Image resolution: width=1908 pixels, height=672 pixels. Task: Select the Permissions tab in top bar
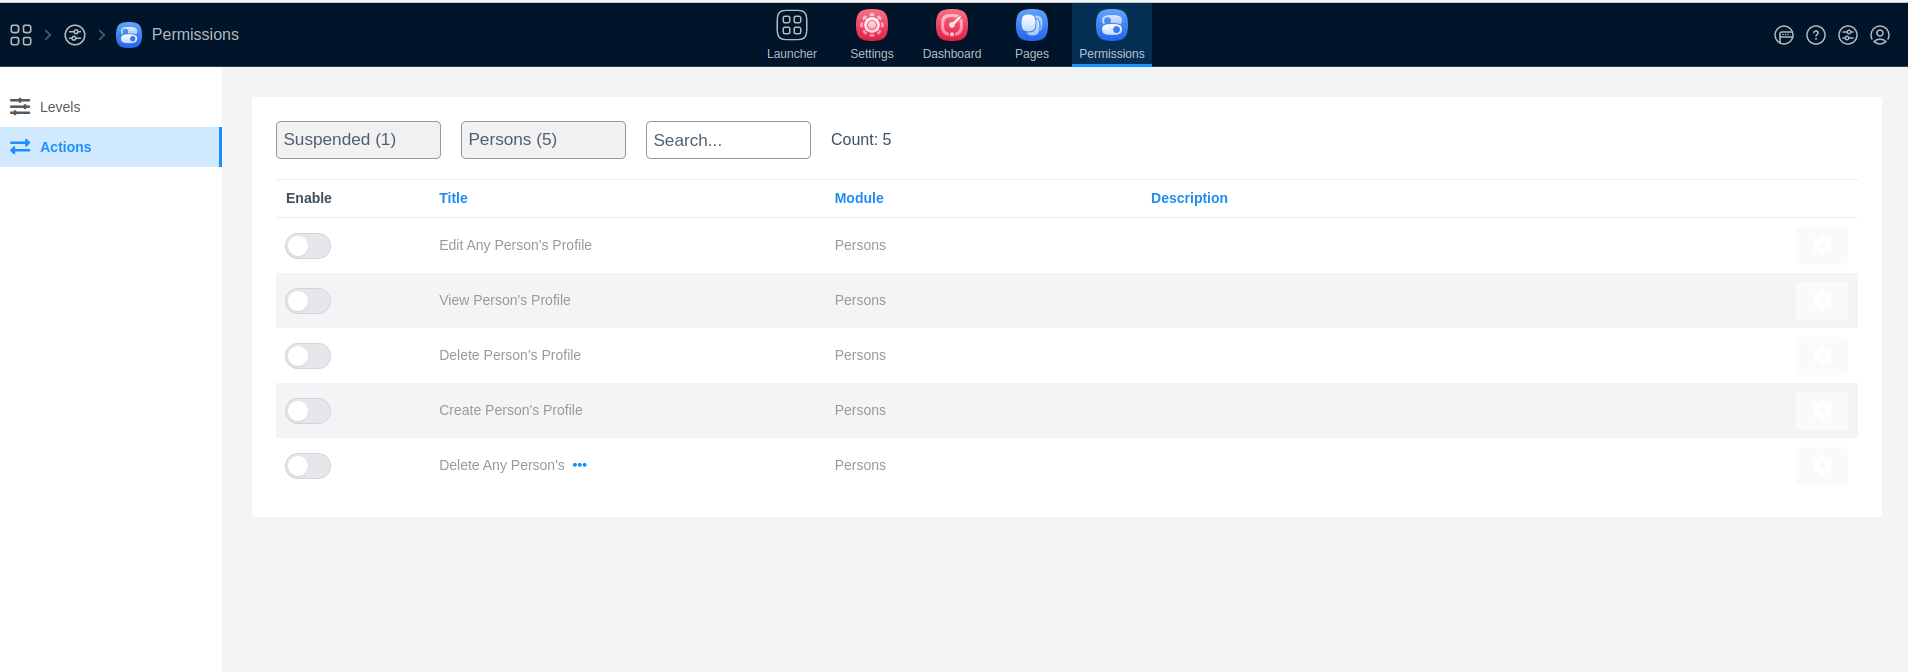1111,34
